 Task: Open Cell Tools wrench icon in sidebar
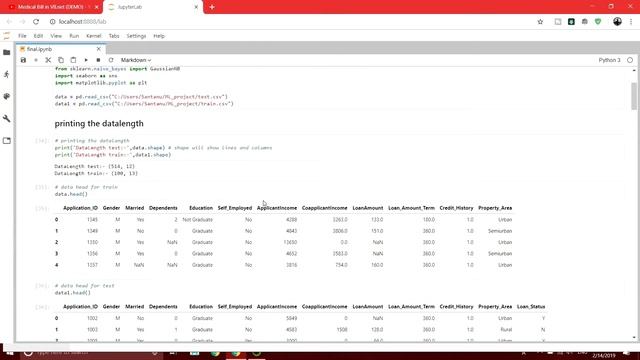click(x=7, y=118)
